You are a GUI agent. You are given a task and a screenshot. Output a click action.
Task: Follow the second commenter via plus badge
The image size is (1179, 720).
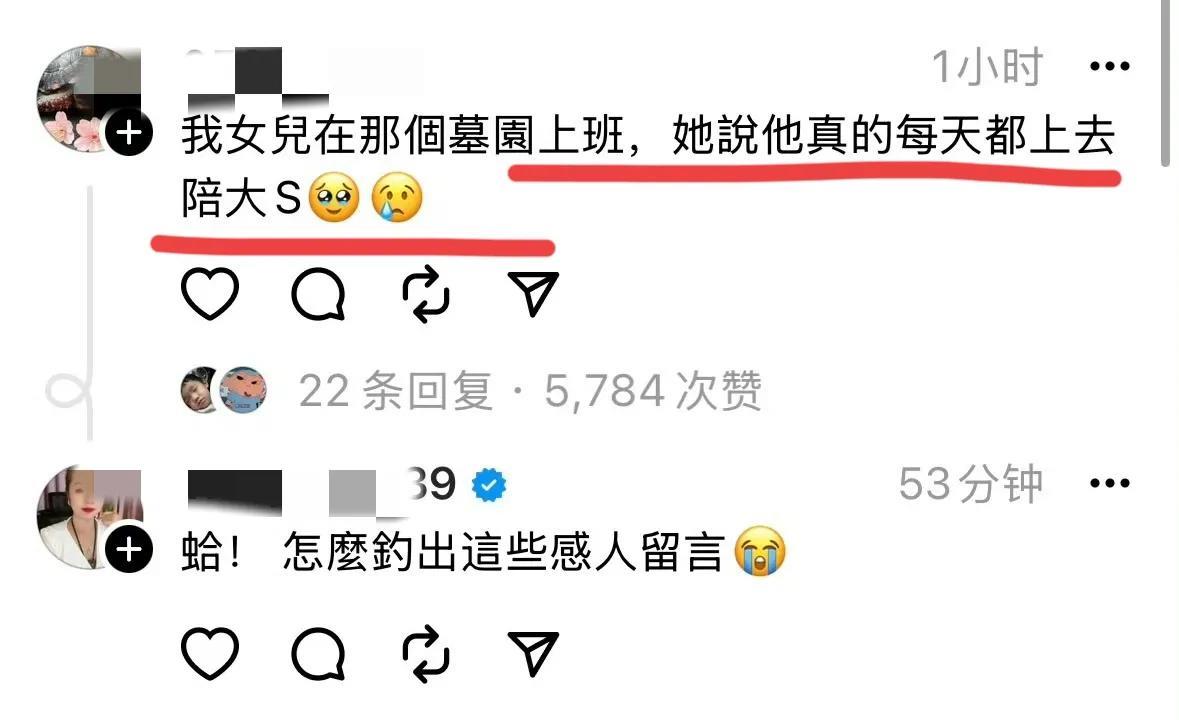tap(129, 549)
